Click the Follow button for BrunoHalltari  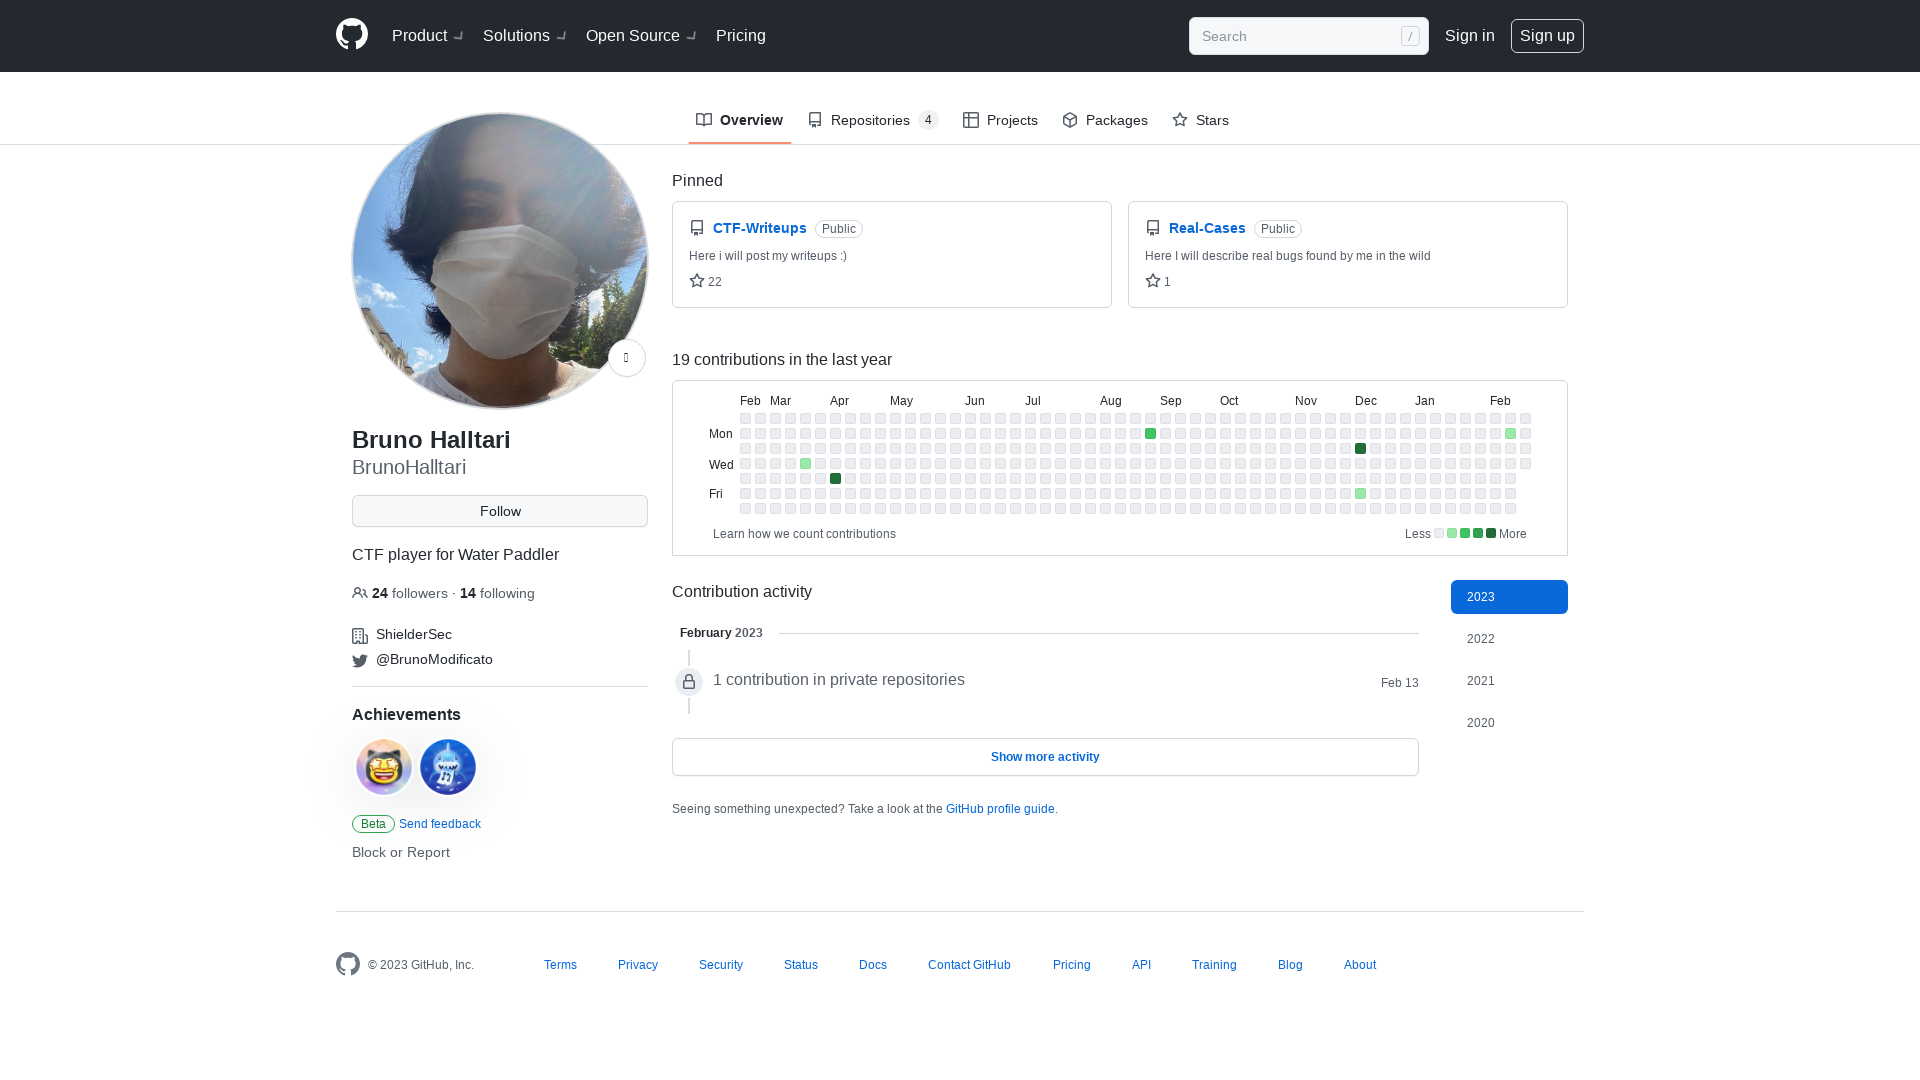tap(500, 510)
